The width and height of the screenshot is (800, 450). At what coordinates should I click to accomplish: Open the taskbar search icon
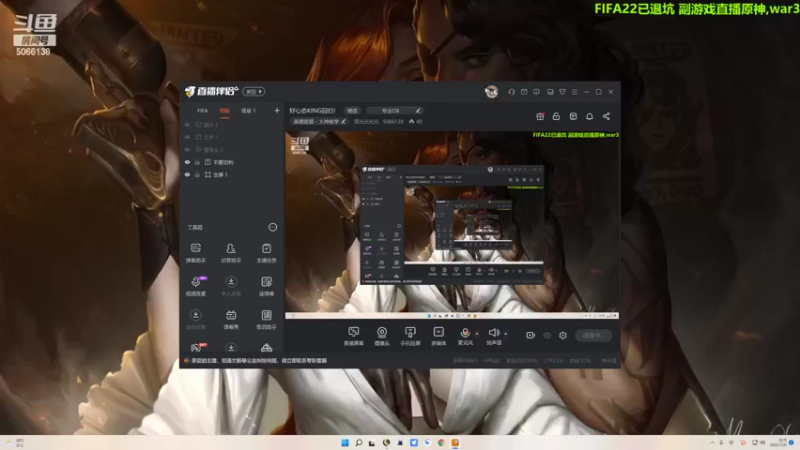coord(359,442)
